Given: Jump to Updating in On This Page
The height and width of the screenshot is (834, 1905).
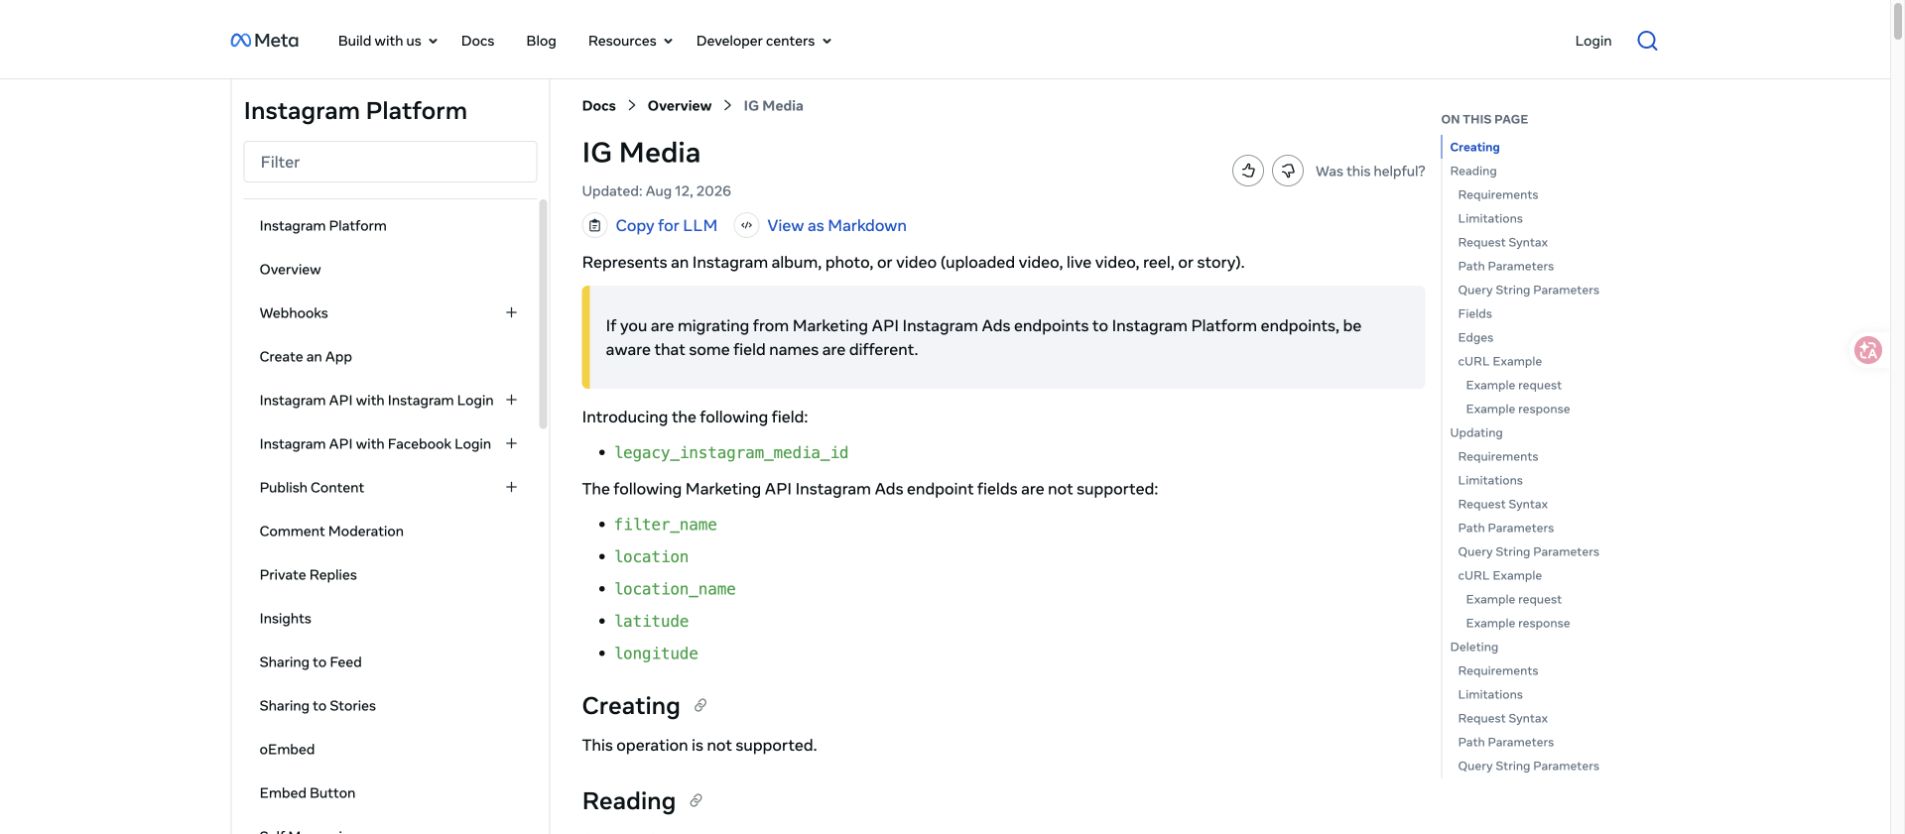Looking at the screenshot, I should coord(1476,432).
